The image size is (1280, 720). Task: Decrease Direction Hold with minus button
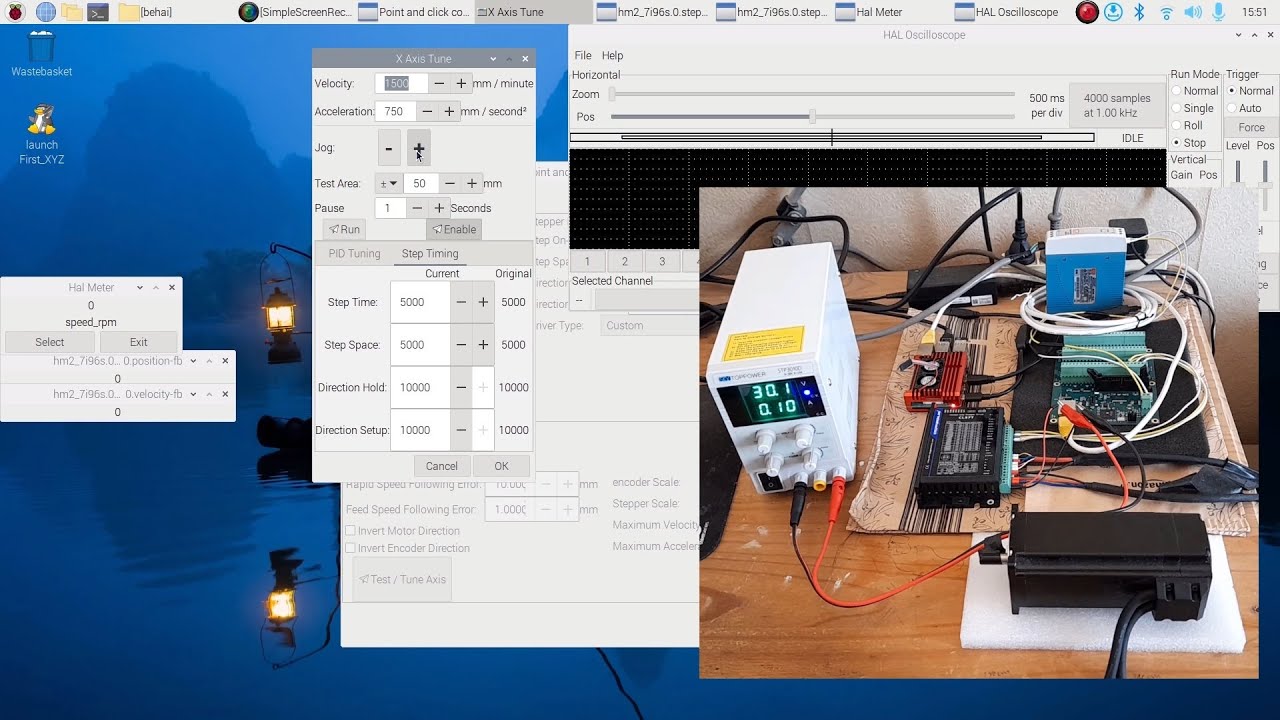[461, 388]
